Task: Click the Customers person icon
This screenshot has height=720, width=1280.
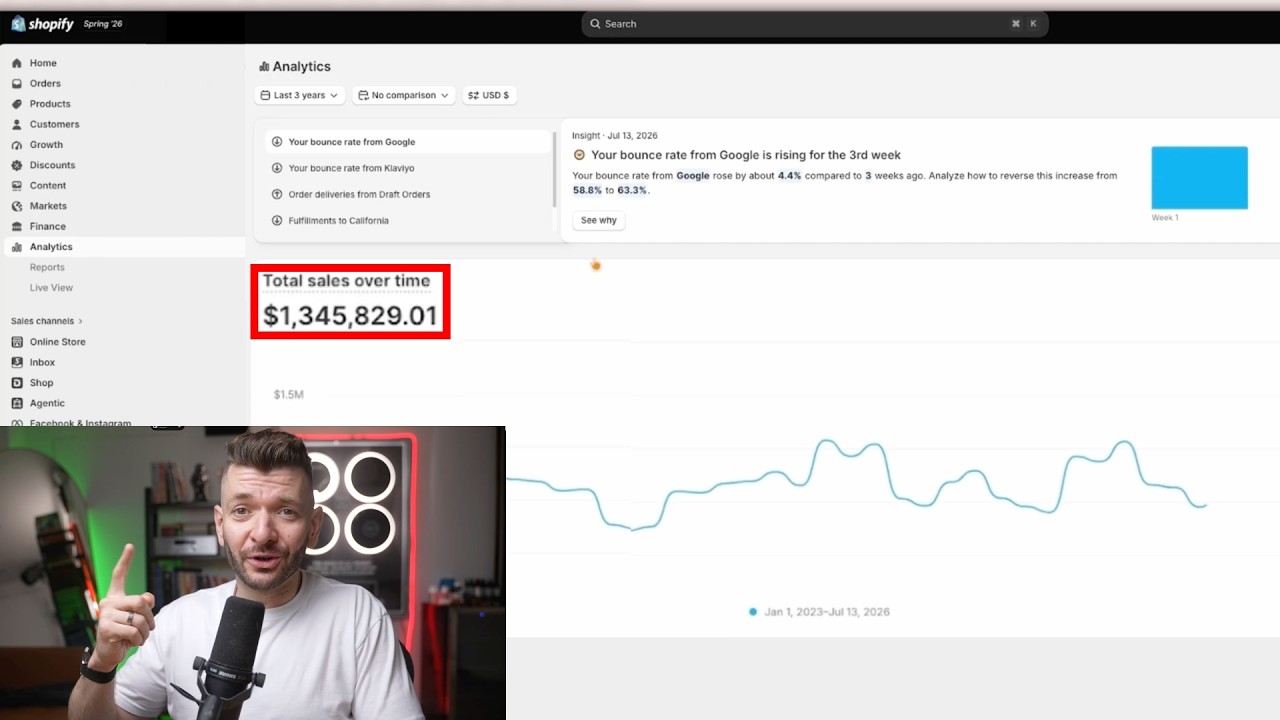Action: (x=17, y=125)
